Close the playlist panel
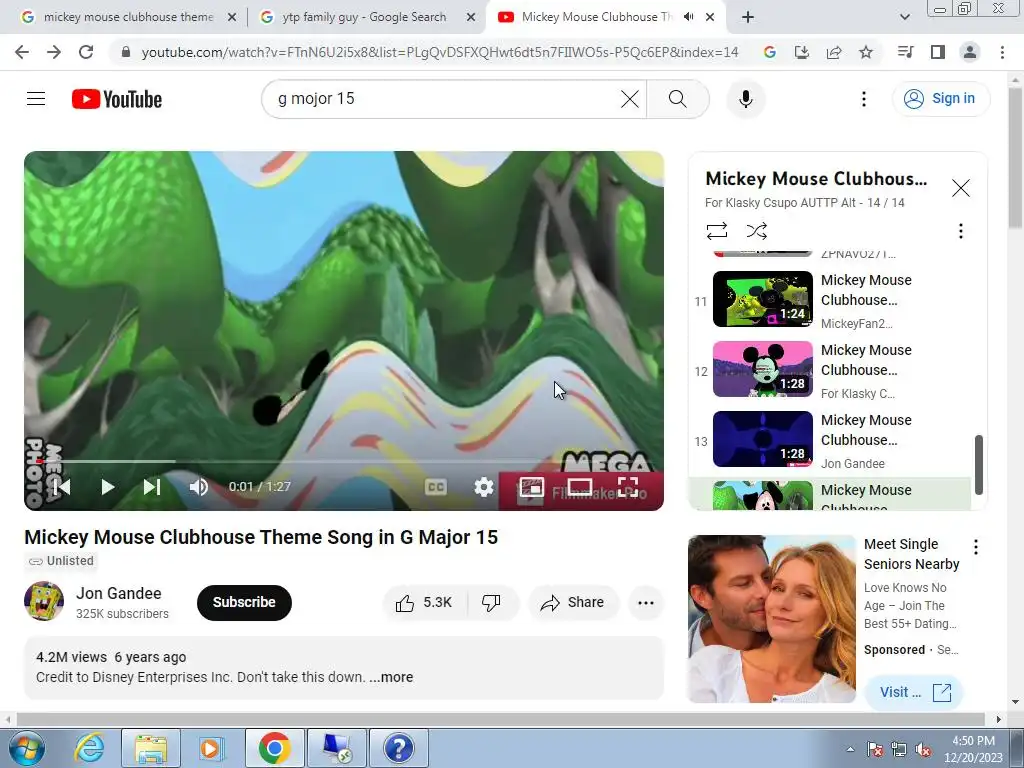 point(960,188)
